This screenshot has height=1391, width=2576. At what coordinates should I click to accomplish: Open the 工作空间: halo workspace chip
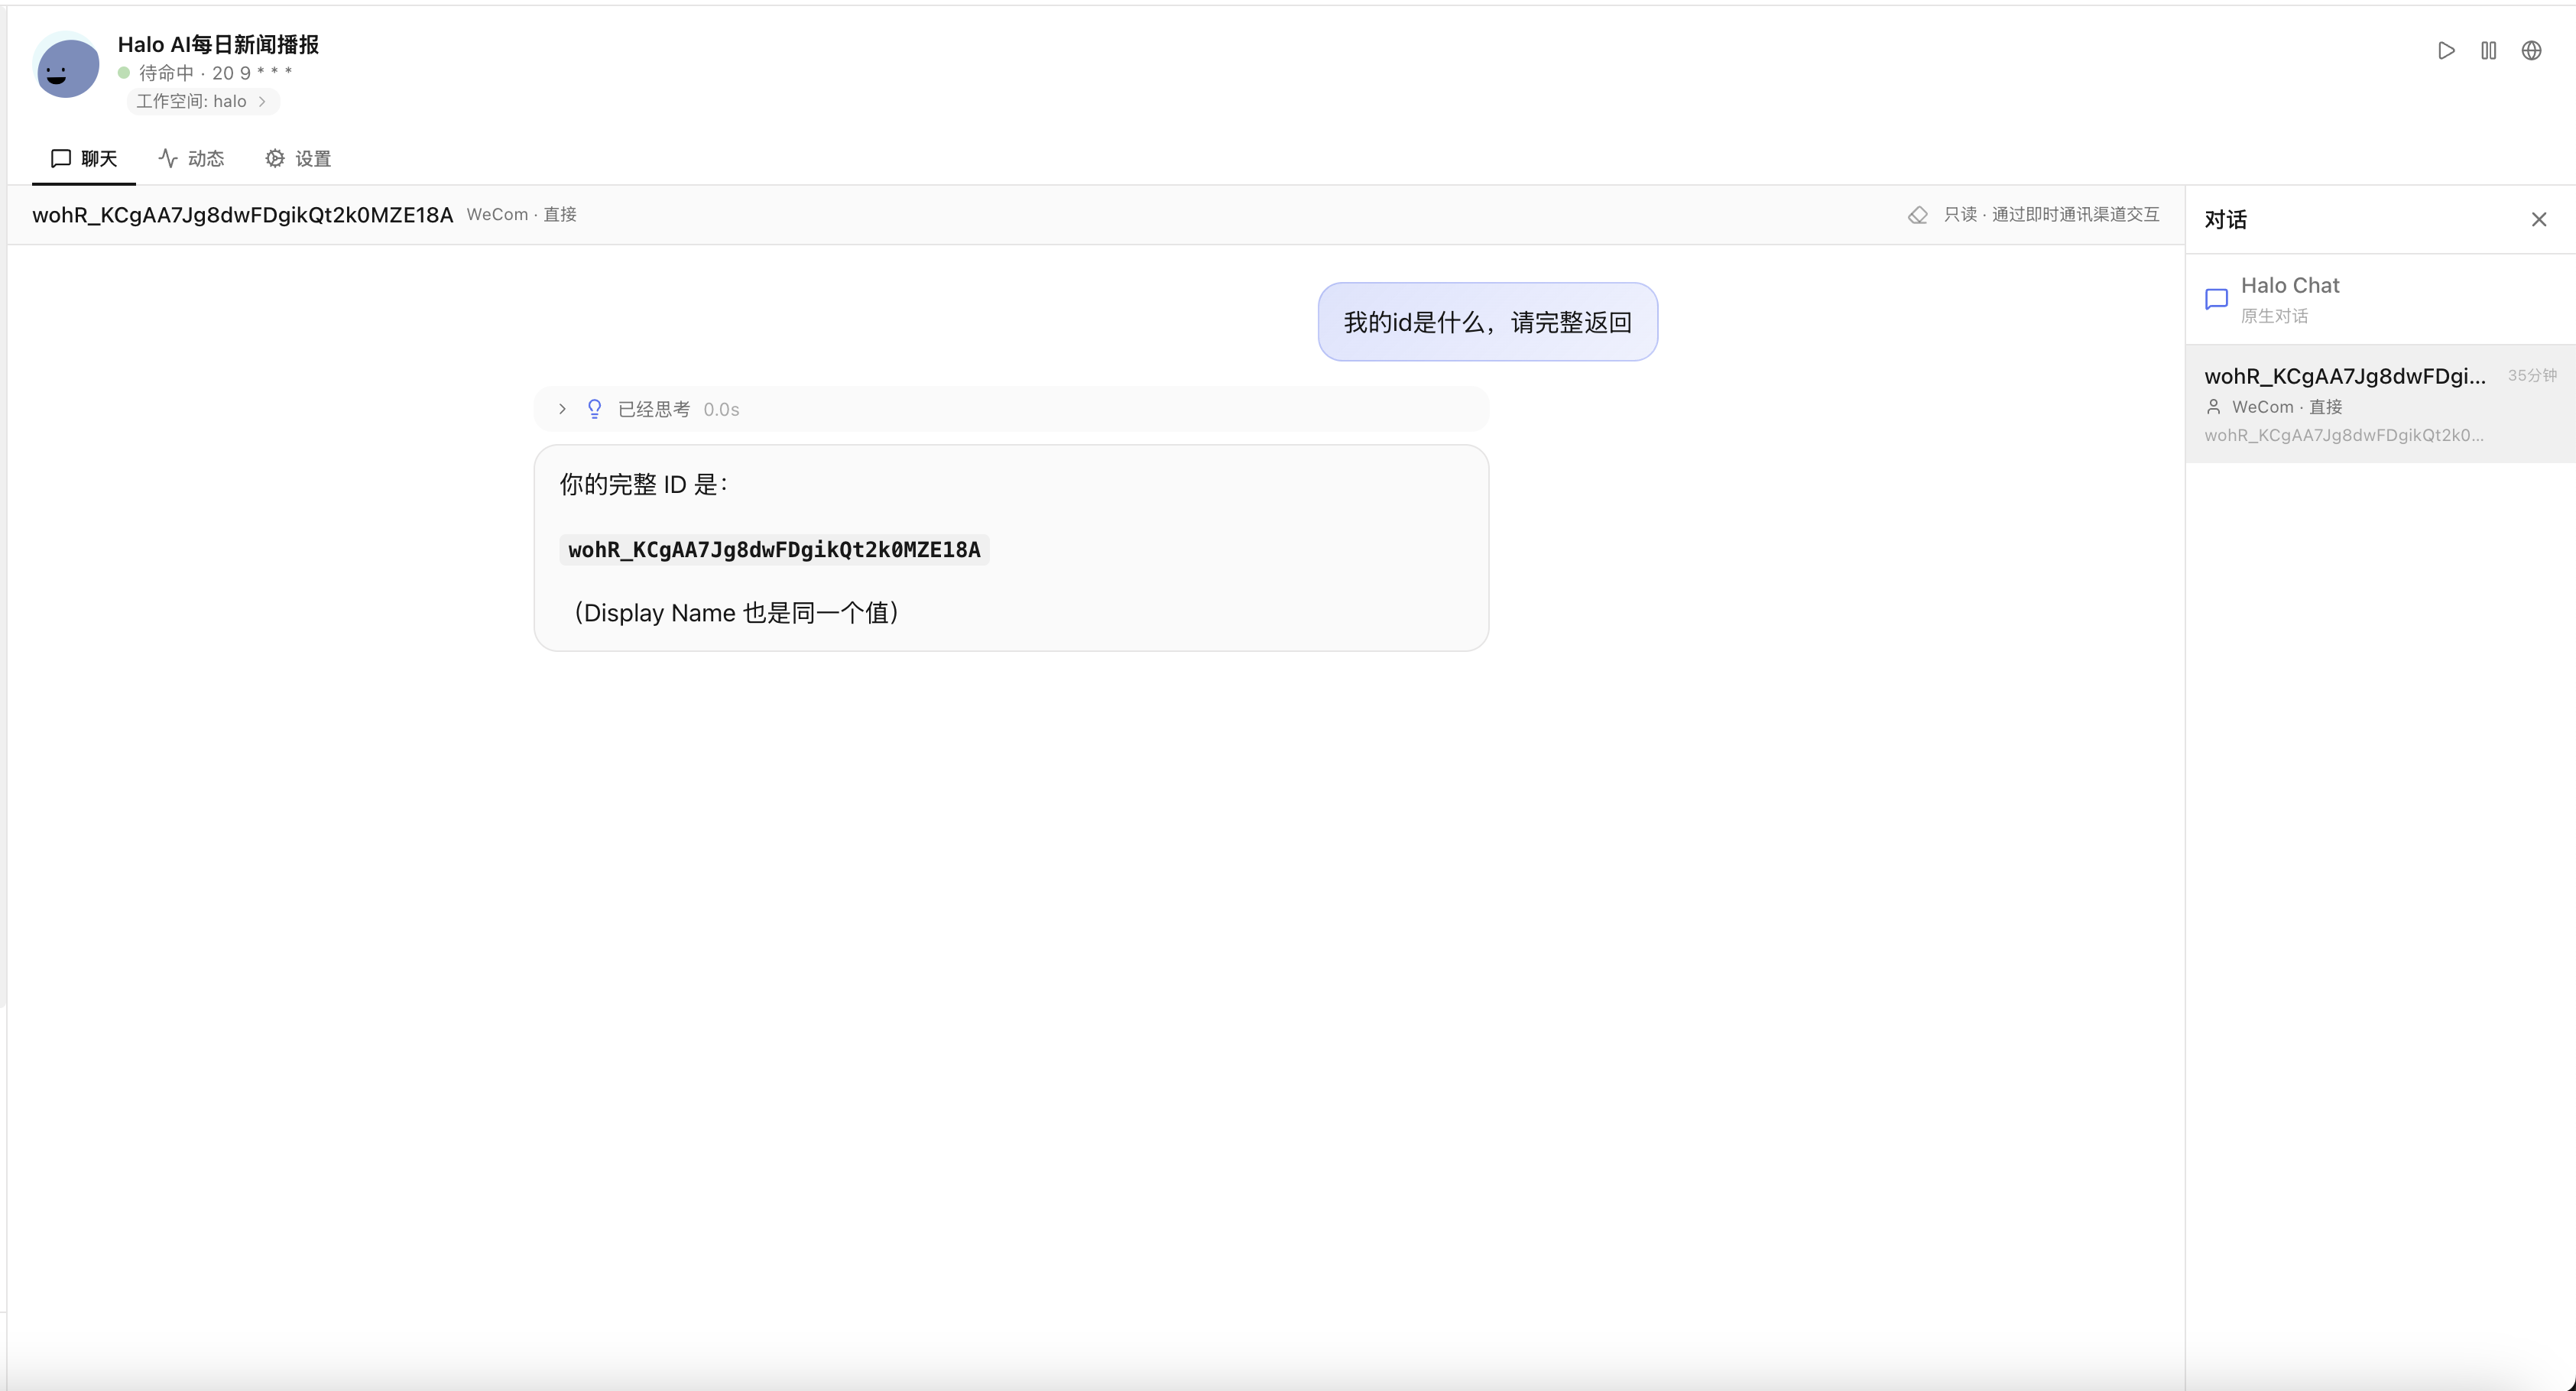click(x=203, y=101)
